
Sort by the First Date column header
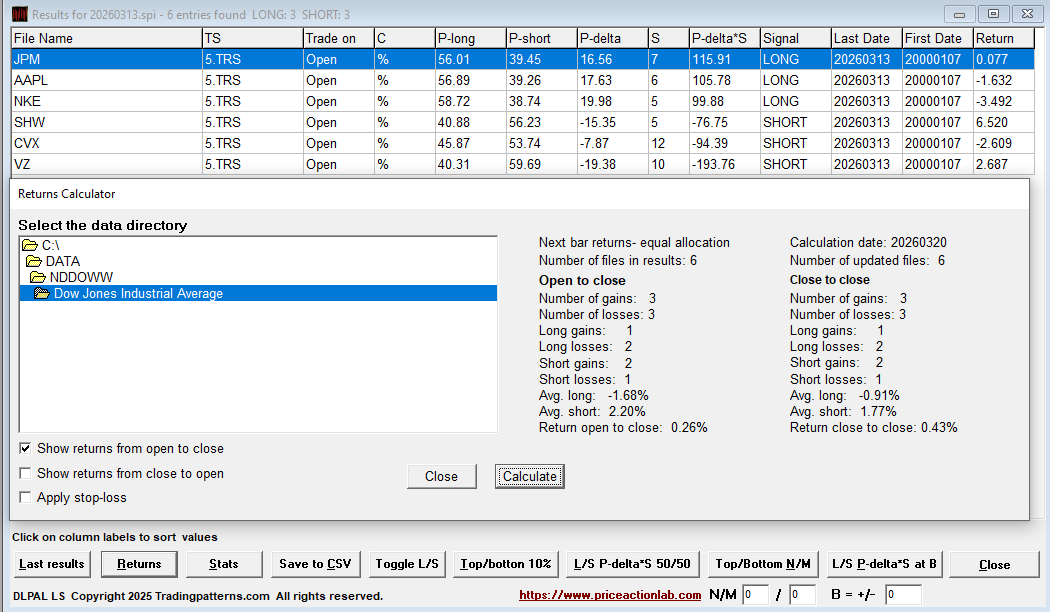(938, 38)
